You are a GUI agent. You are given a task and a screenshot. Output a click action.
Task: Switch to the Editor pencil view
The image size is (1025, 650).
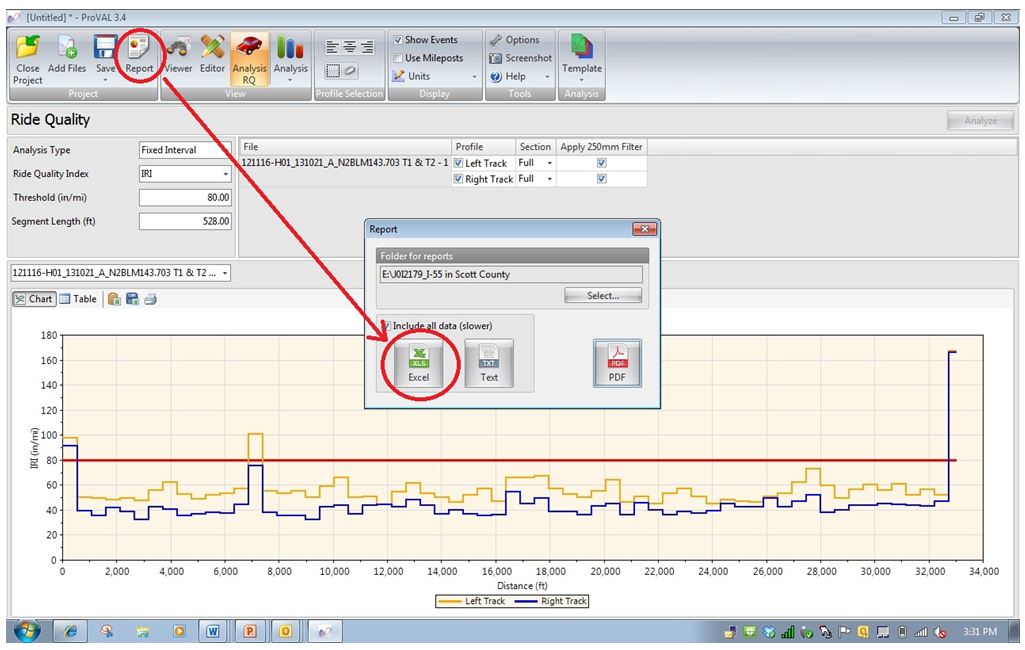(x=212, y=55)
